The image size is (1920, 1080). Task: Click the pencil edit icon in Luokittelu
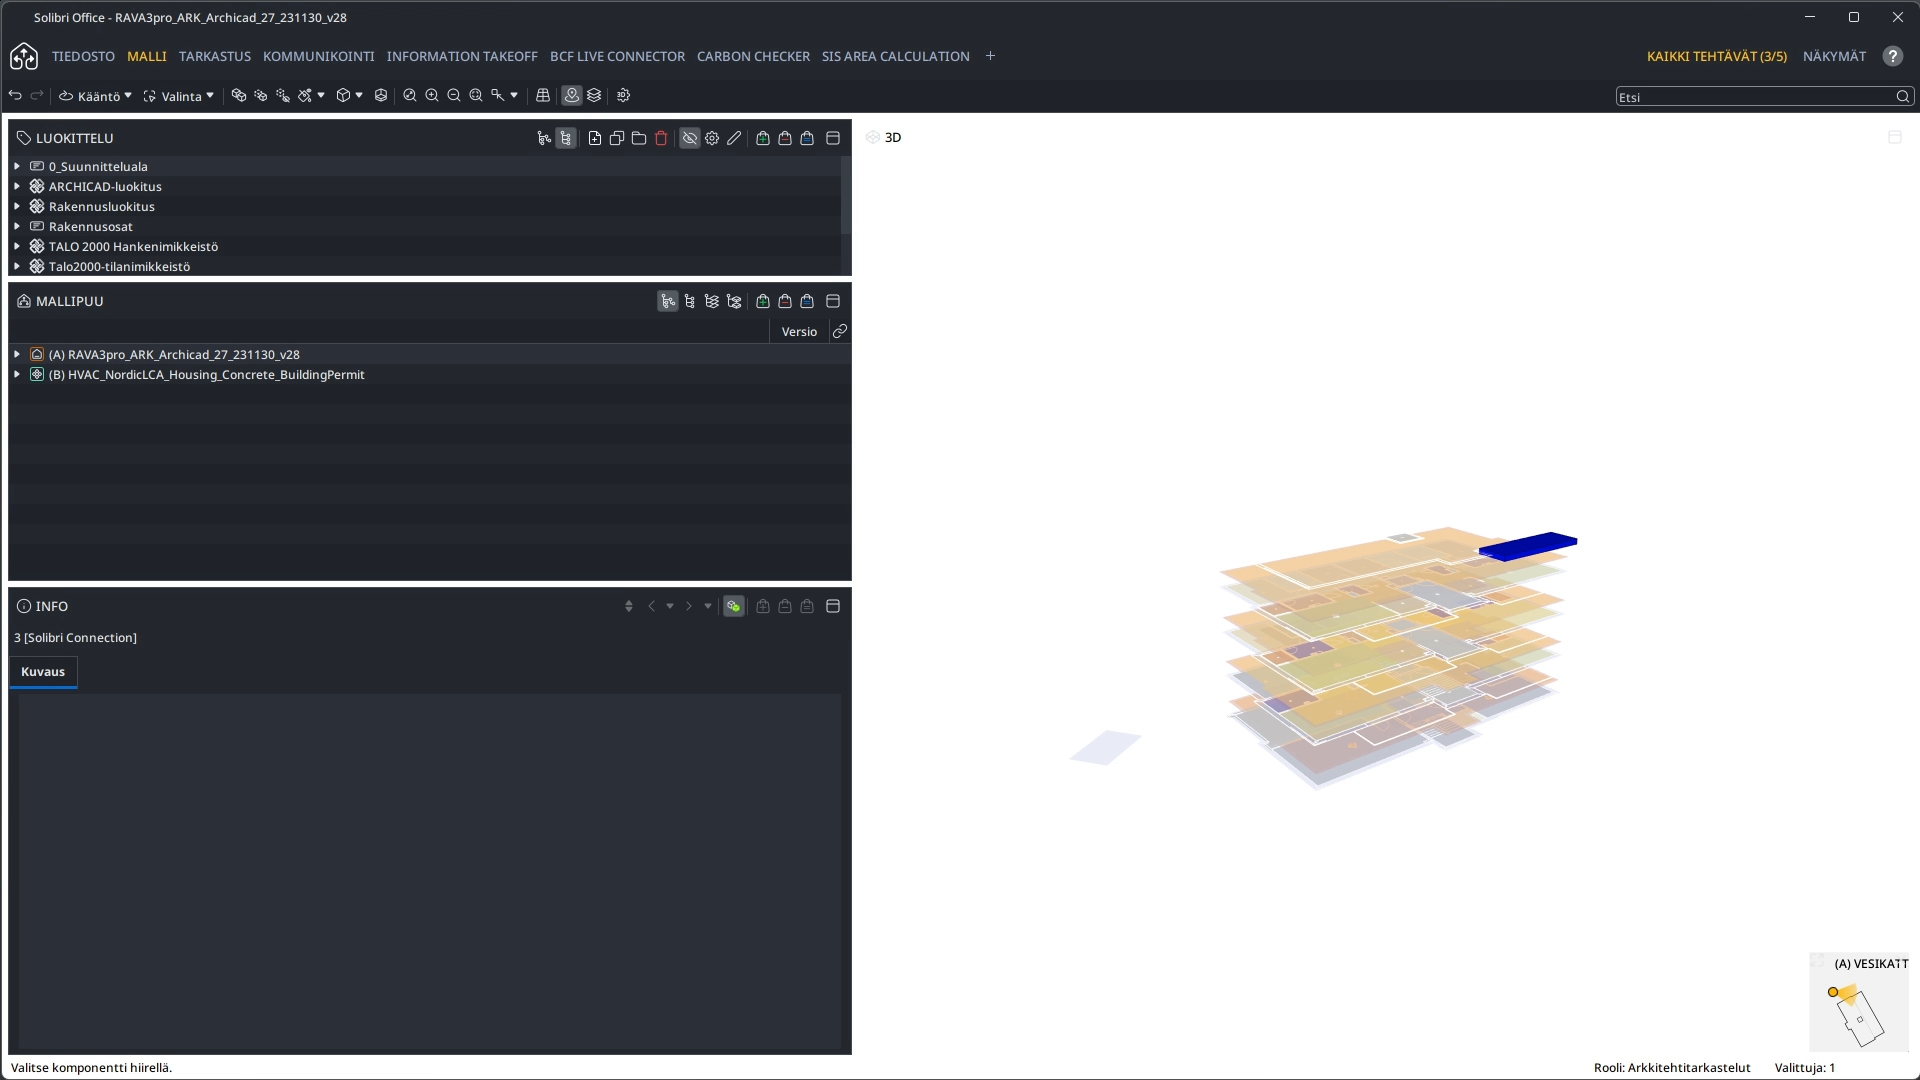(734, 139)
